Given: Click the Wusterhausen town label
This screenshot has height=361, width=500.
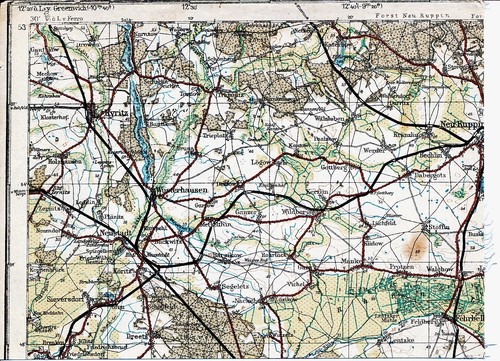Looking at the screenshot, I should tap(183, 190).
